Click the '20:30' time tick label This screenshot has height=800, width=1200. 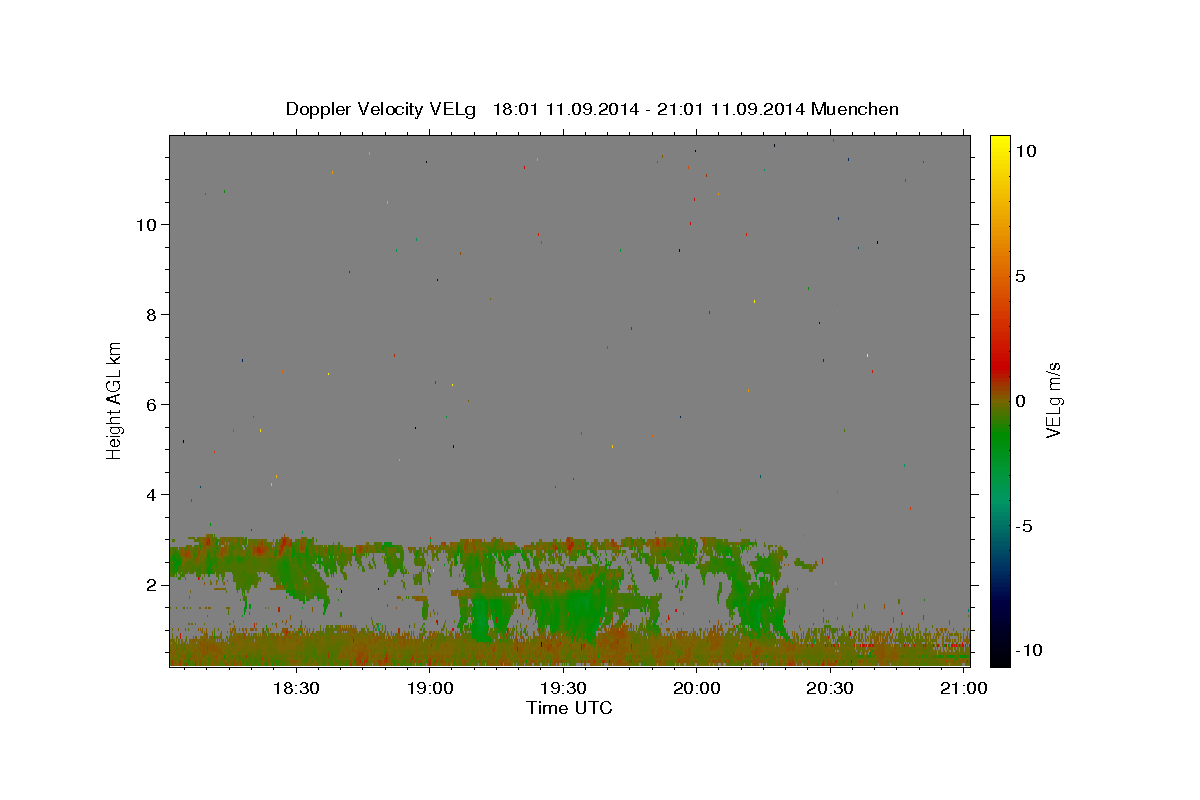pyautogui.click(x=830, y=688)
